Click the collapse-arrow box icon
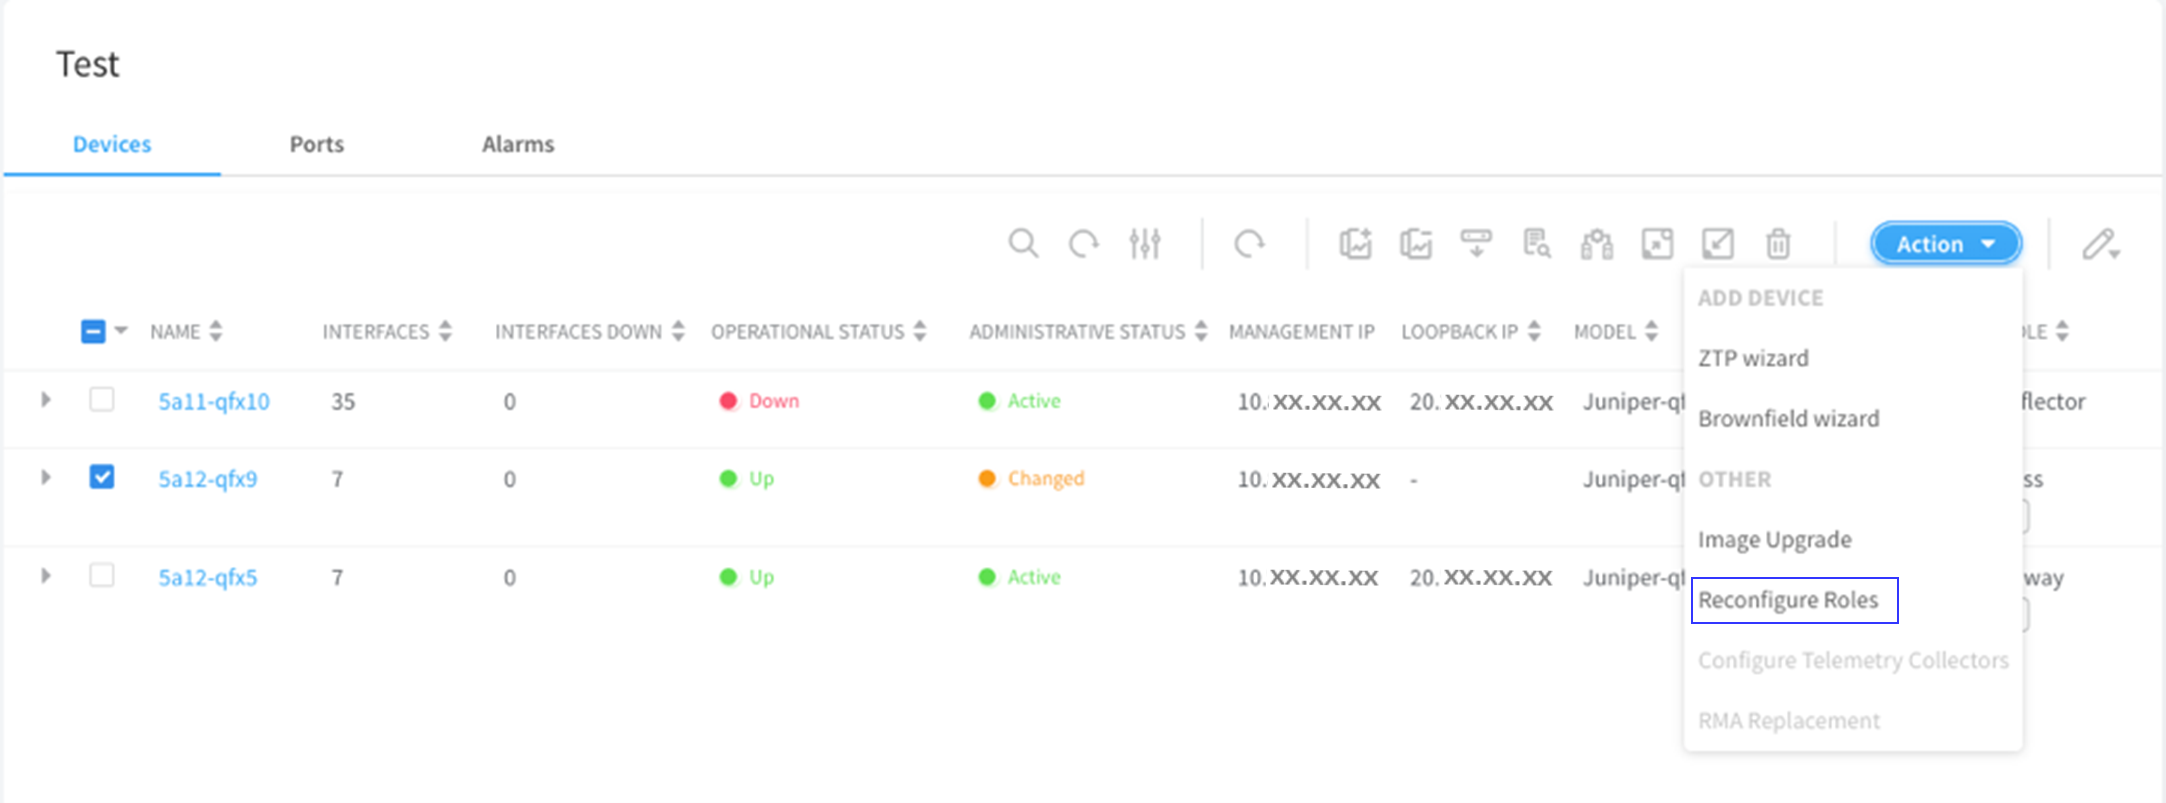This screenshot has width=2166, height=803. pyautogui.click(x=1717, y=243)
